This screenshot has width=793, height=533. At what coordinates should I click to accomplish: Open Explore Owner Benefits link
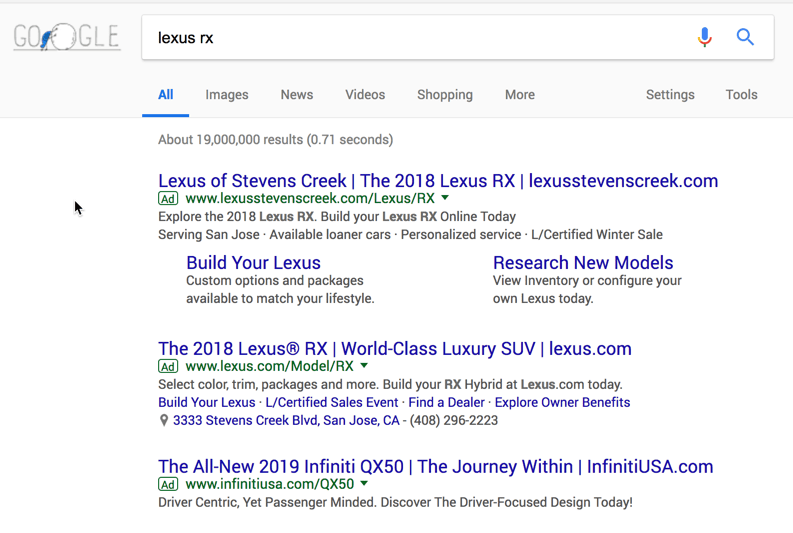click(562, 403)
